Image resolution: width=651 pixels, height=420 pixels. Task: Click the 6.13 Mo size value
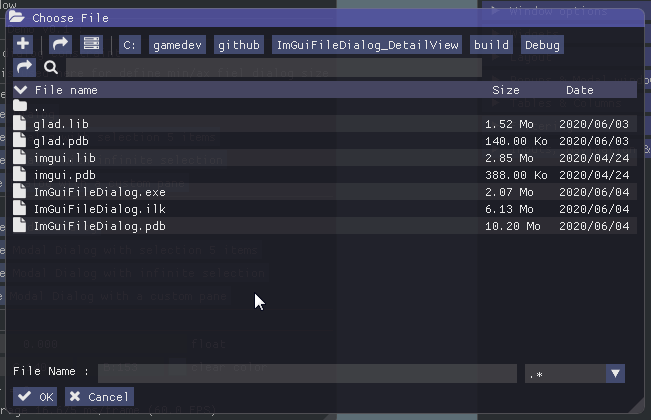[509, 209]
